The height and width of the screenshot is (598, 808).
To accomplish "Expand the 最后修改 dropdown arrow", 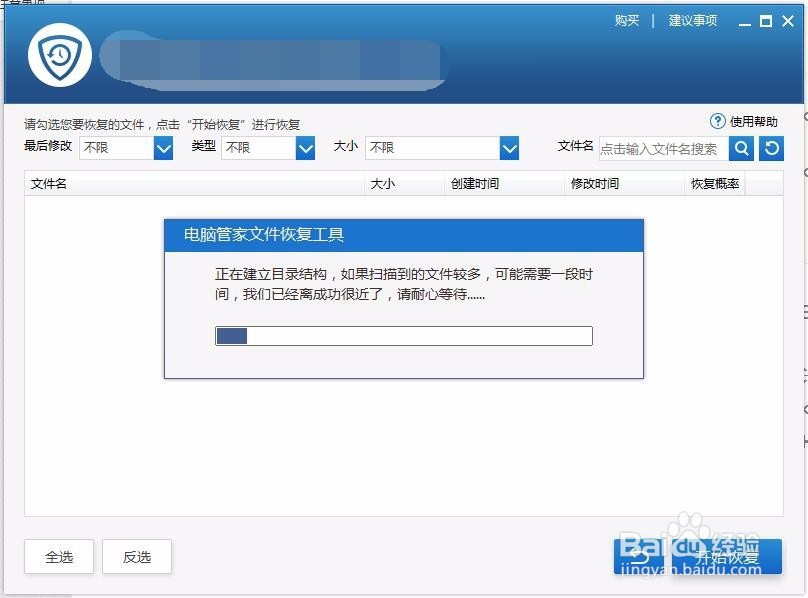I will (x=163, y=148).
